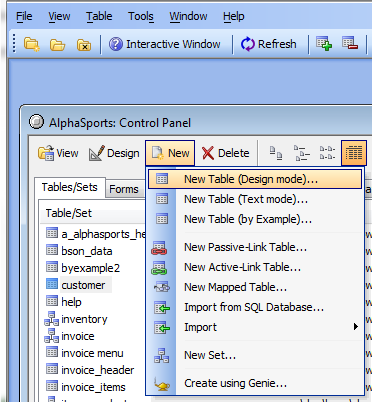Select the help table
The image size is (372, 402).
pos(71,302)
